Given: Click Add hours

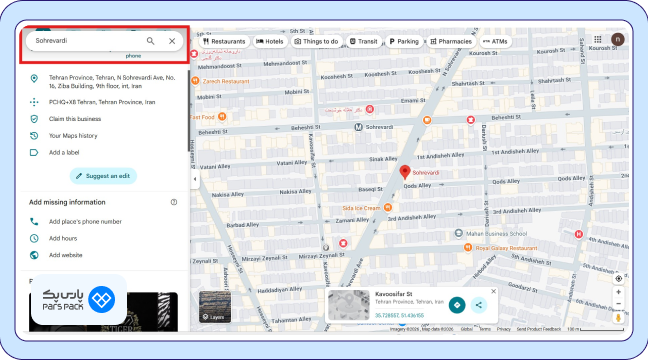Looking at the screenshot, I should point(63,238).
